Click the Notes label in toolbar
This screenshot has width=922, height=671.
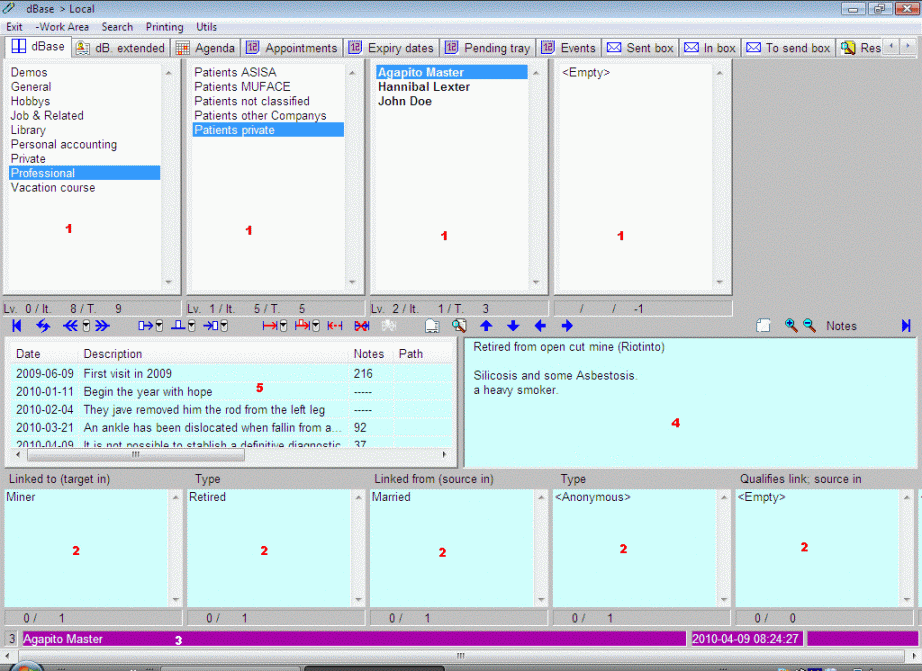(x=841, y=326)
